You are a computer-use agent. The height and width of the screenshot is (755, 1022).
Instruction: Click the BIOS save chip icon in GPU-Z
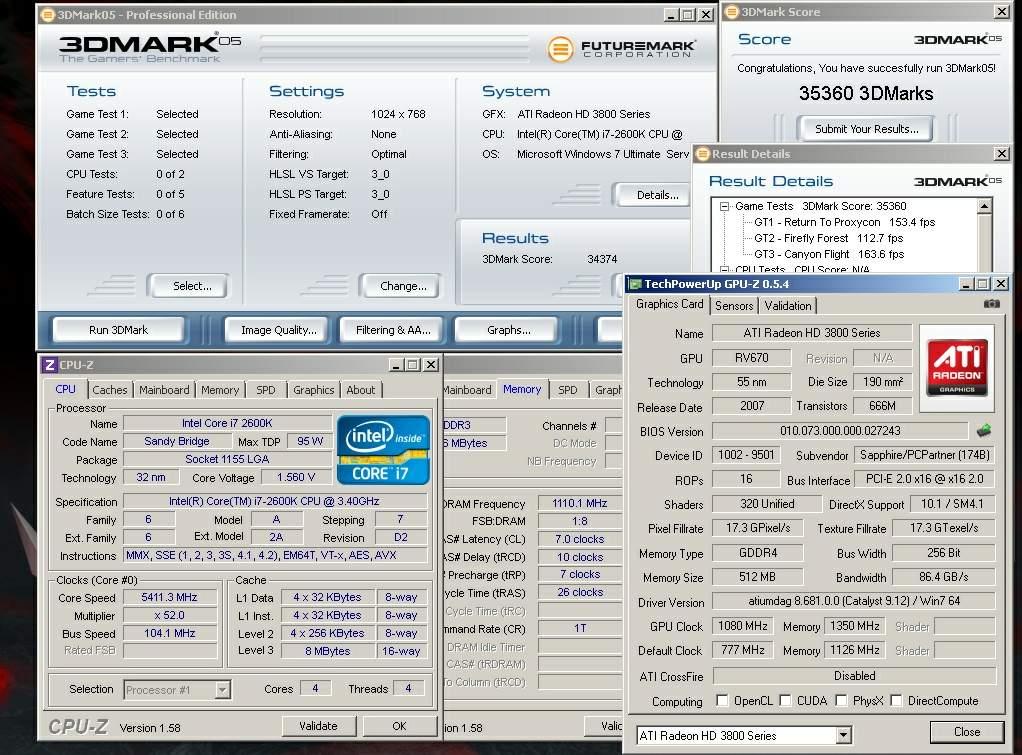point(984,430)
